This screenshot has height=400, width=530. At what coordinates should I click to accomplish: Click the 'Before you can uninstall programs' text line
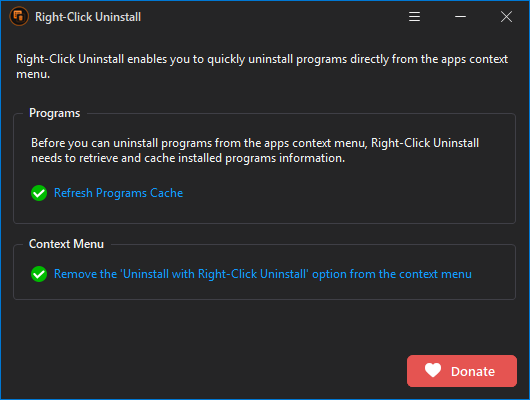(255, 143)
